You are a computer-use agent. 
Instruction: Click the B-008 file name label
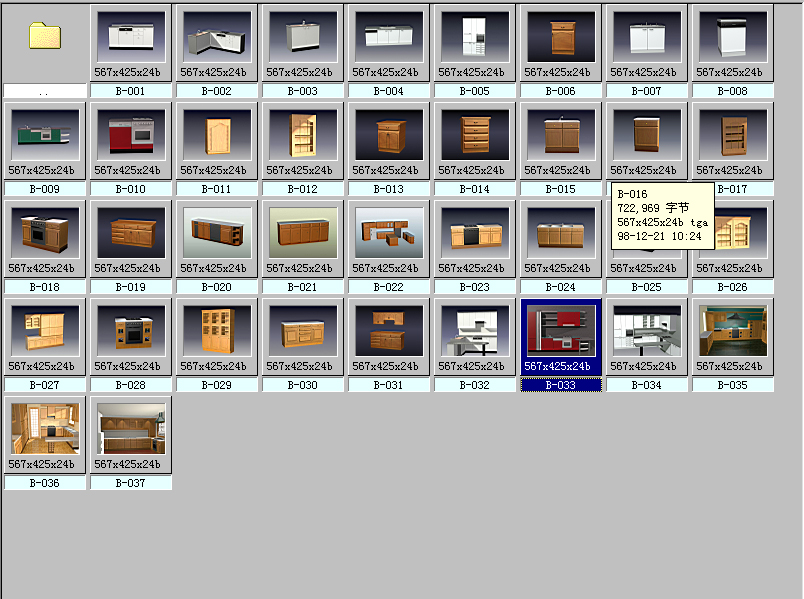click(733, 91)
